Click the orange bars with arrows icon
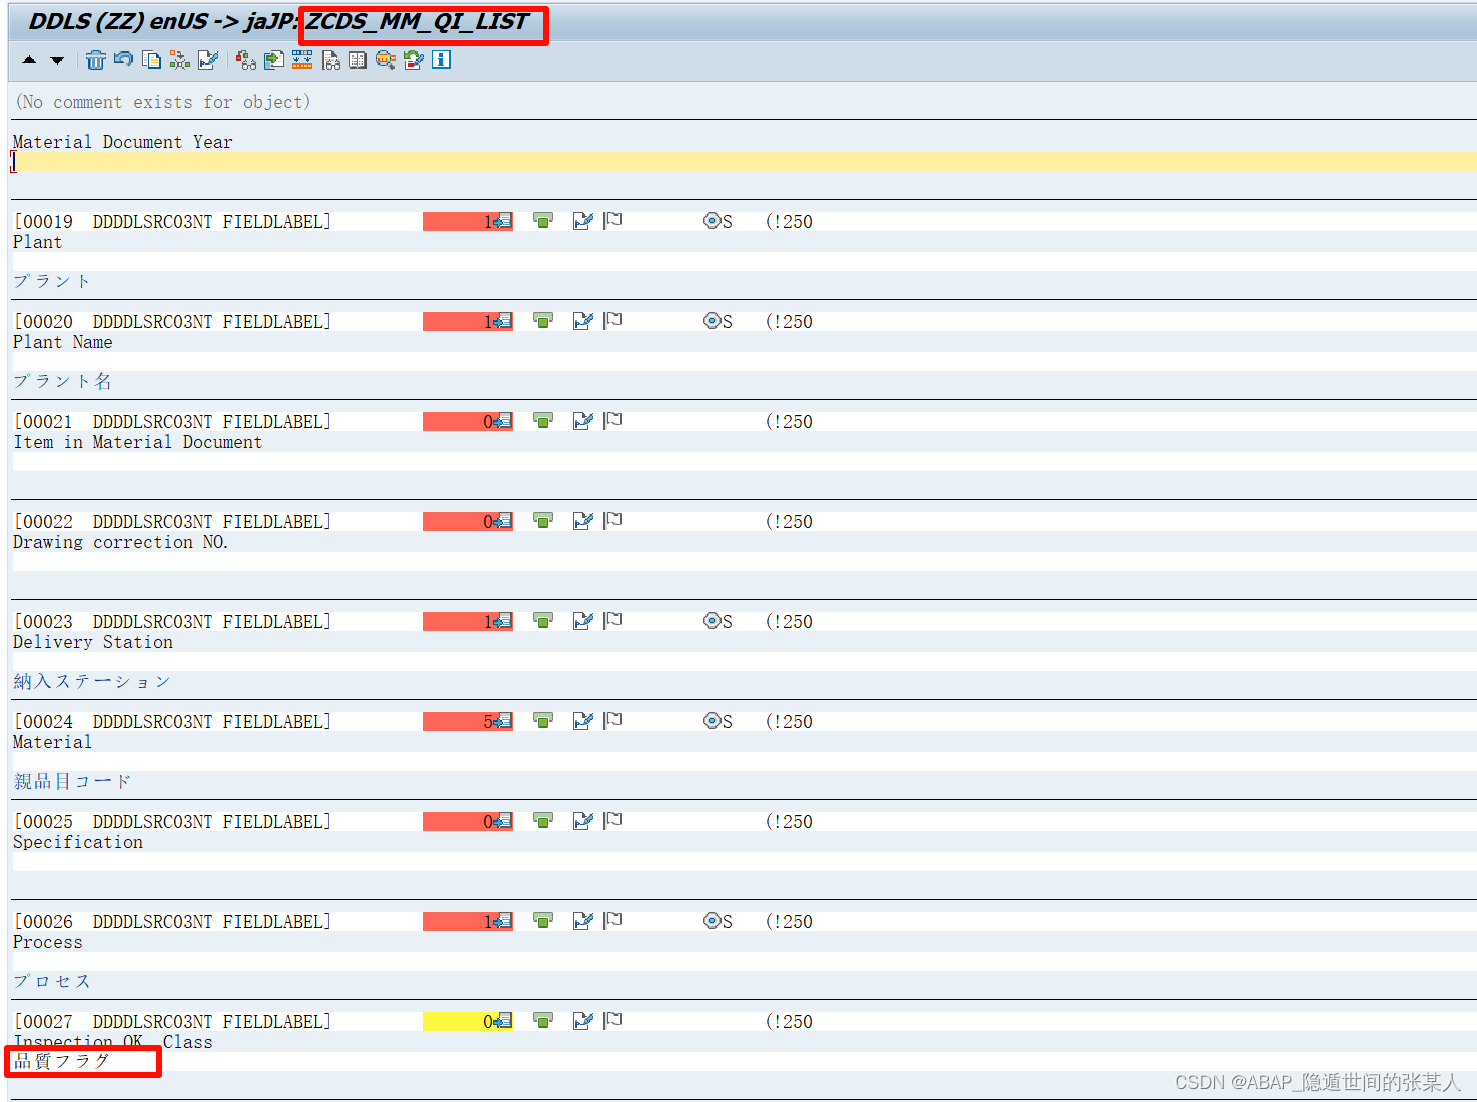Viewport: 1477px width, 1102px height. pyautogui.click(x=301, y=60)
